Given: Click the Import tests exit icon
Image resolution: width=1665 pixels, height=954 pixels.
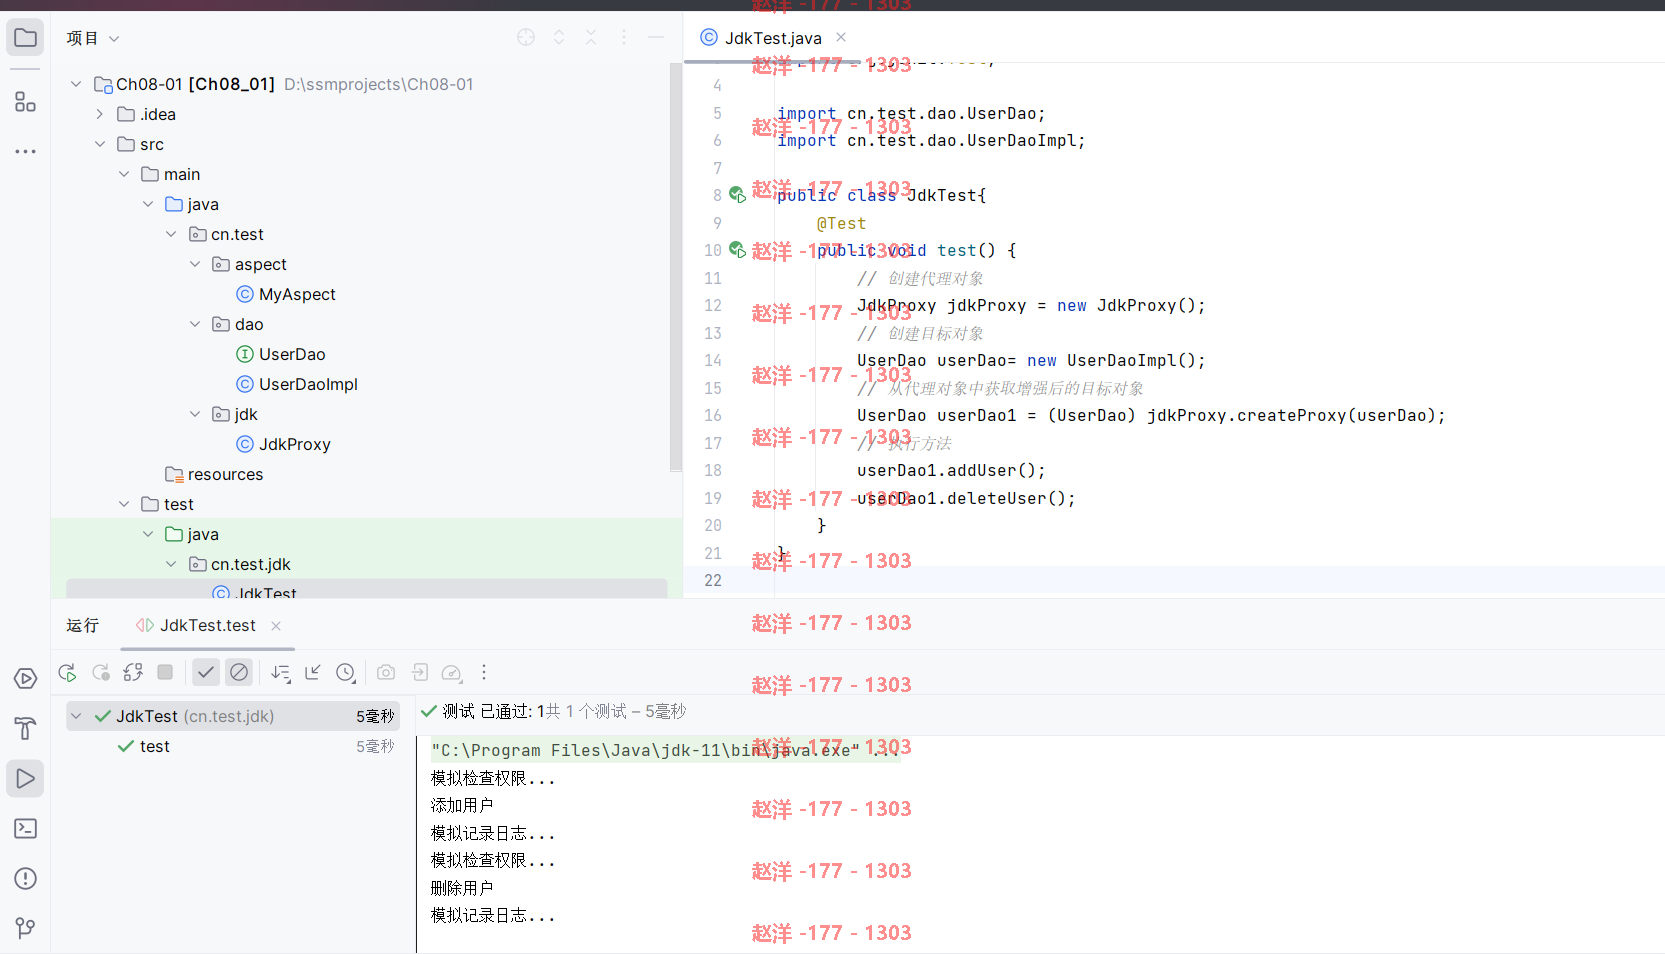Looking at the screenshot, I should (x=420, y=673).
